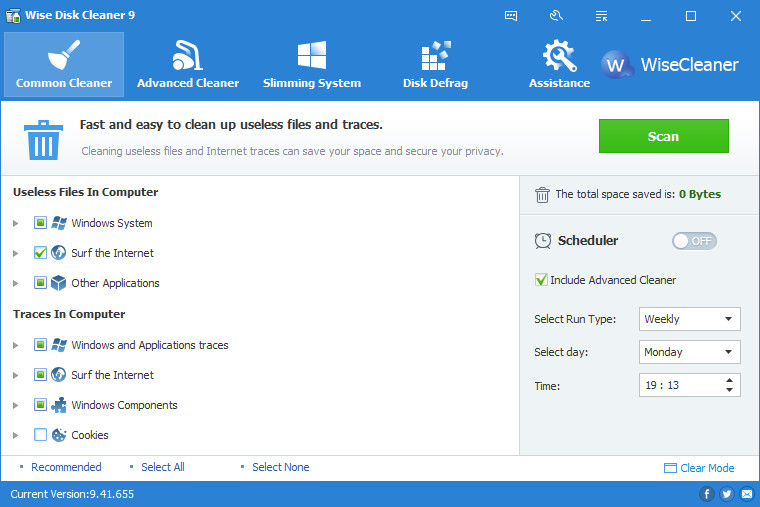Go to the Disk Defrag tab
This screenshot has height=507, width=760.
[x=435, y=64]
